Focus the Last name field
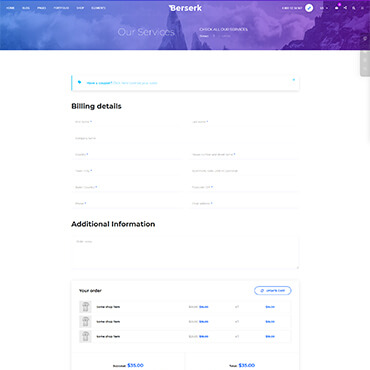370x370 pixels. pyautogui.click(x=243, y=122)
